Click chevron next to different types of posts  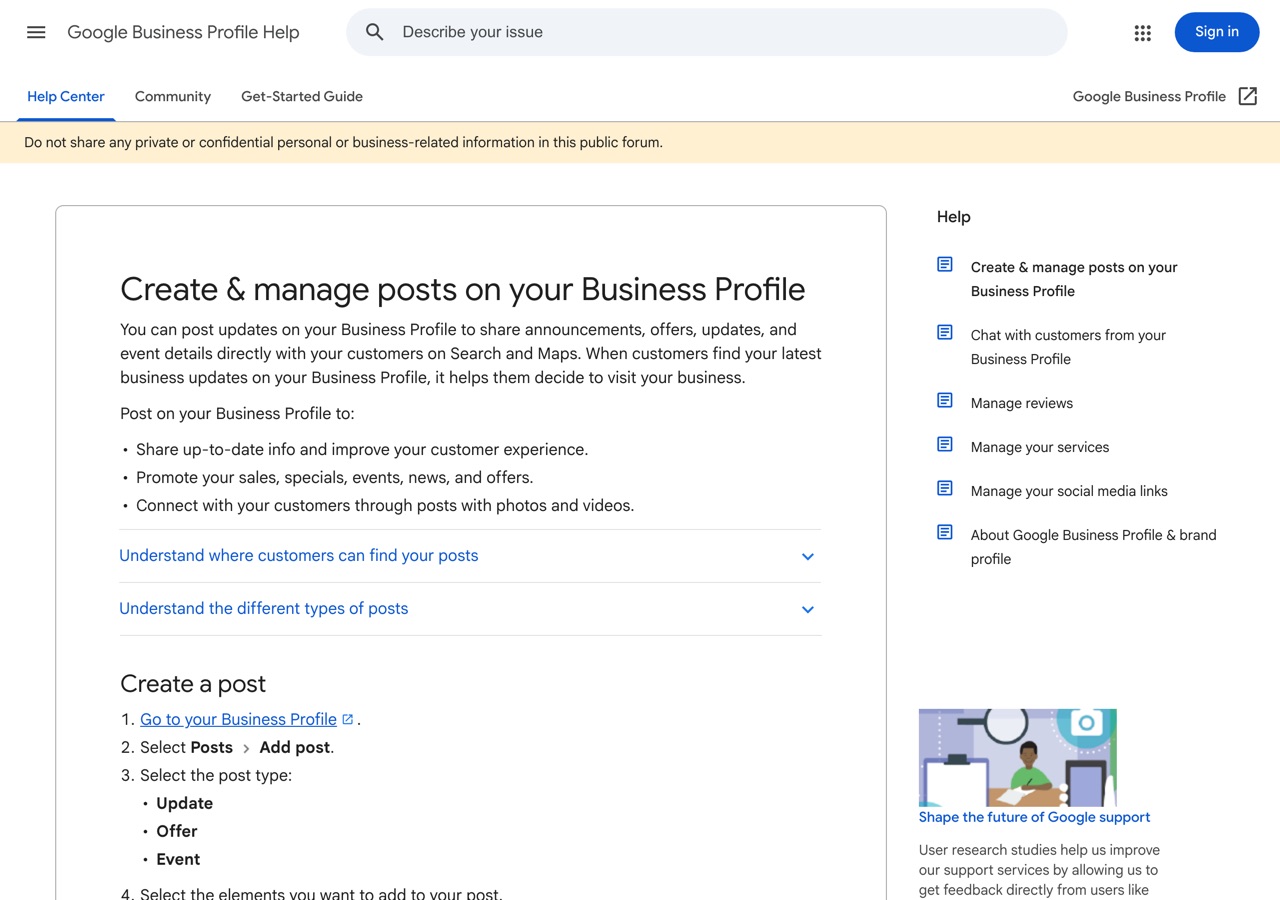pyautogui.click(x=808, y=610)
